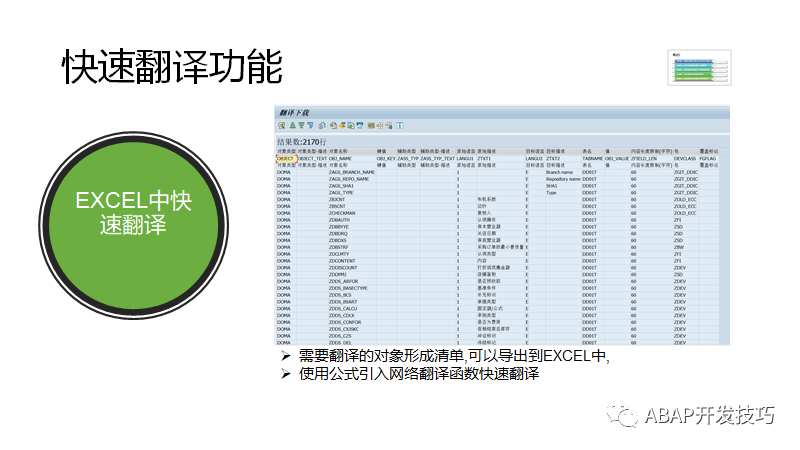Click the spreadsheet export toolbar icon

point(334,125)
